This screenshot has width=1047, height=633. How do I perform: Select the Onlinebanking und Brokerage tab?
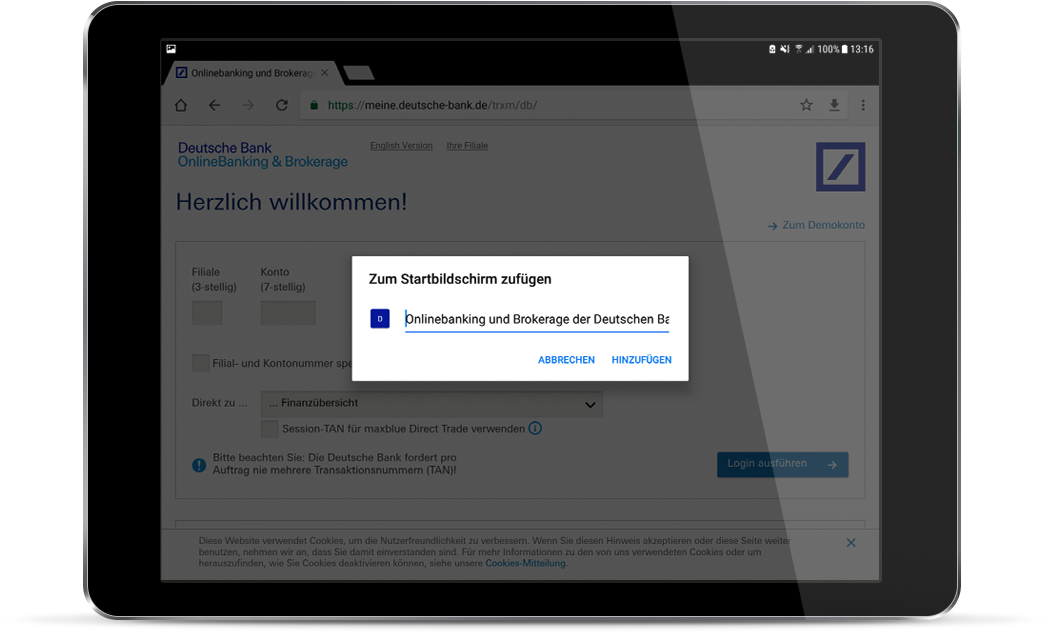pyautogui.click(x=250, y=72)
